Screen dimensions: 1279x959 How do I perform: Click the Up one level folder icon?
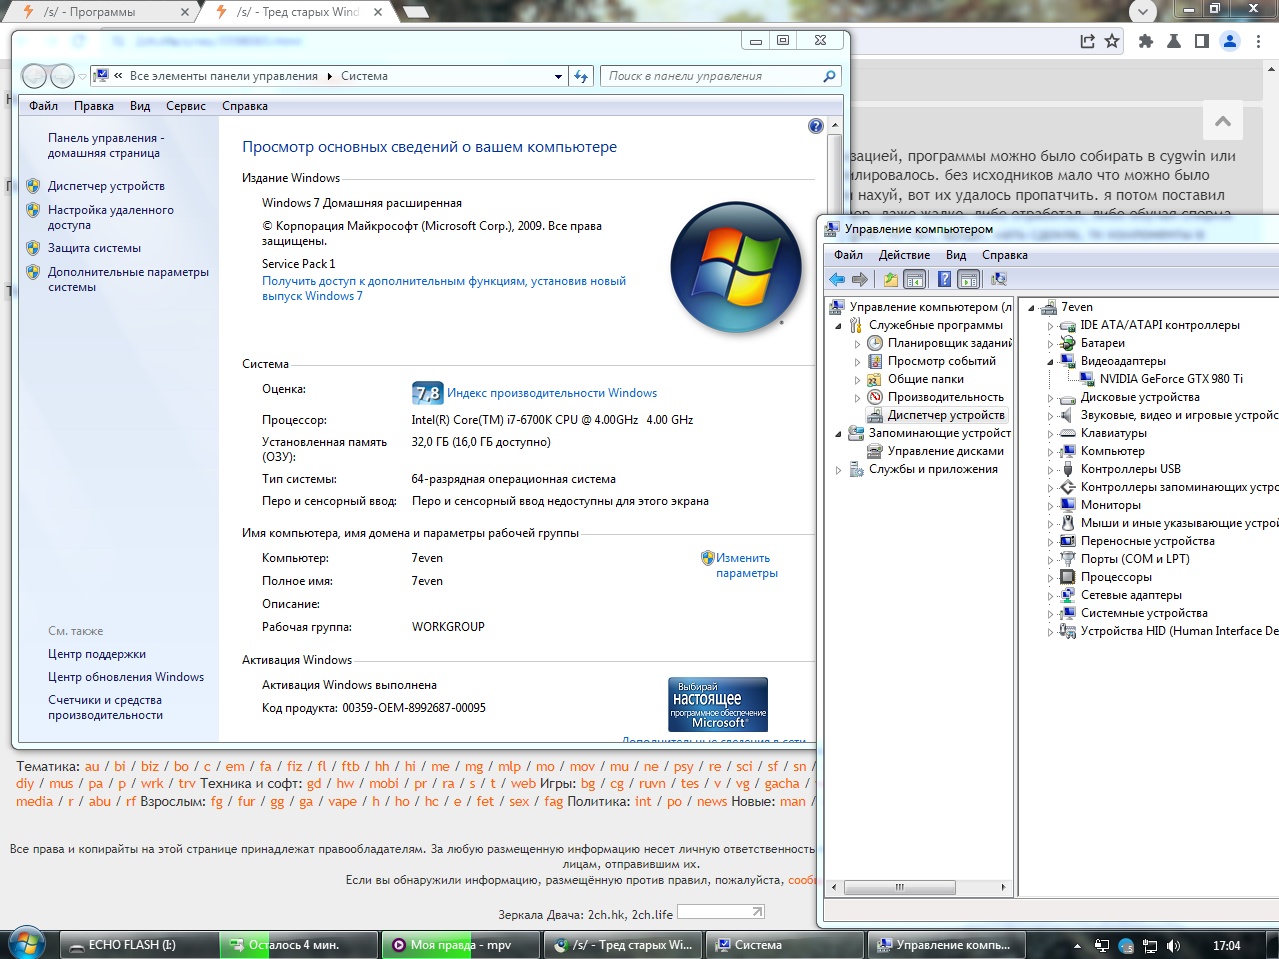[x=890, y=279]
